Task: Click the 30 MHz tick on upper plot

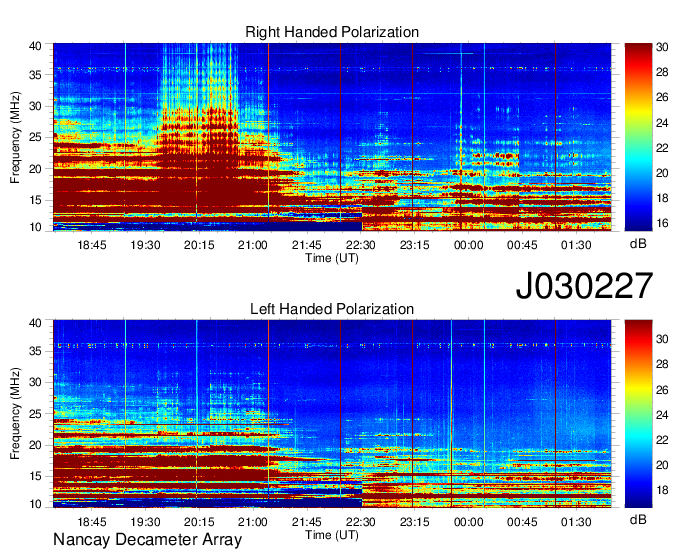Action: (35, 106)
